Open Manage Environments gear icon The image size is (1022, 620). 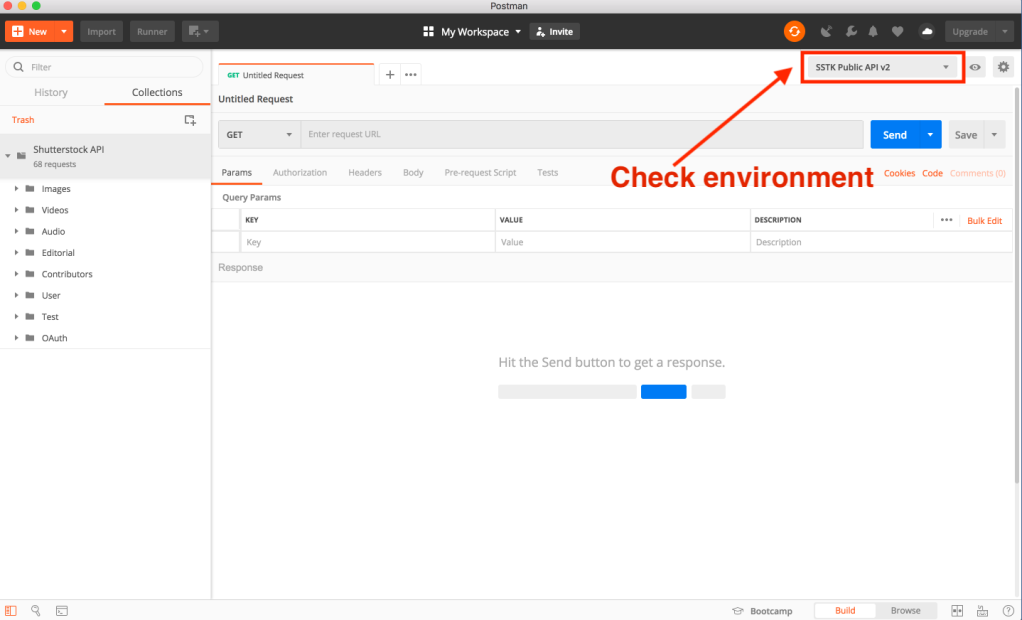point(1003,66)
